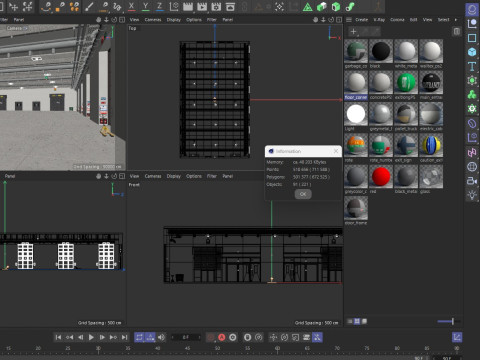Click the globe environment icon in right palette
This screenshot has height=360, width=480.
pos(472,167)
